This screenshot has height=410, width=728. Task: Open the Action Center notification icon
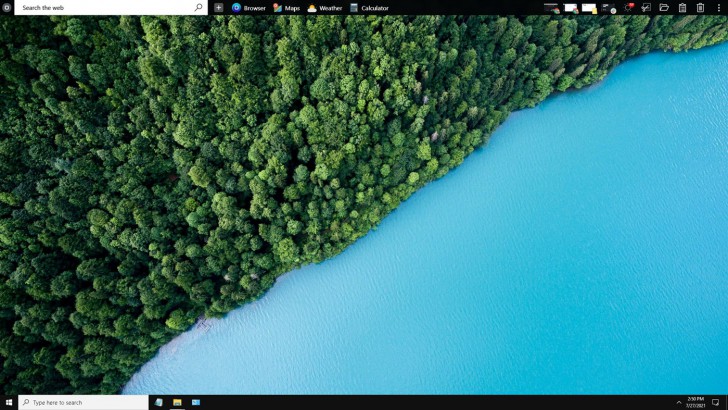pos(715,402)
